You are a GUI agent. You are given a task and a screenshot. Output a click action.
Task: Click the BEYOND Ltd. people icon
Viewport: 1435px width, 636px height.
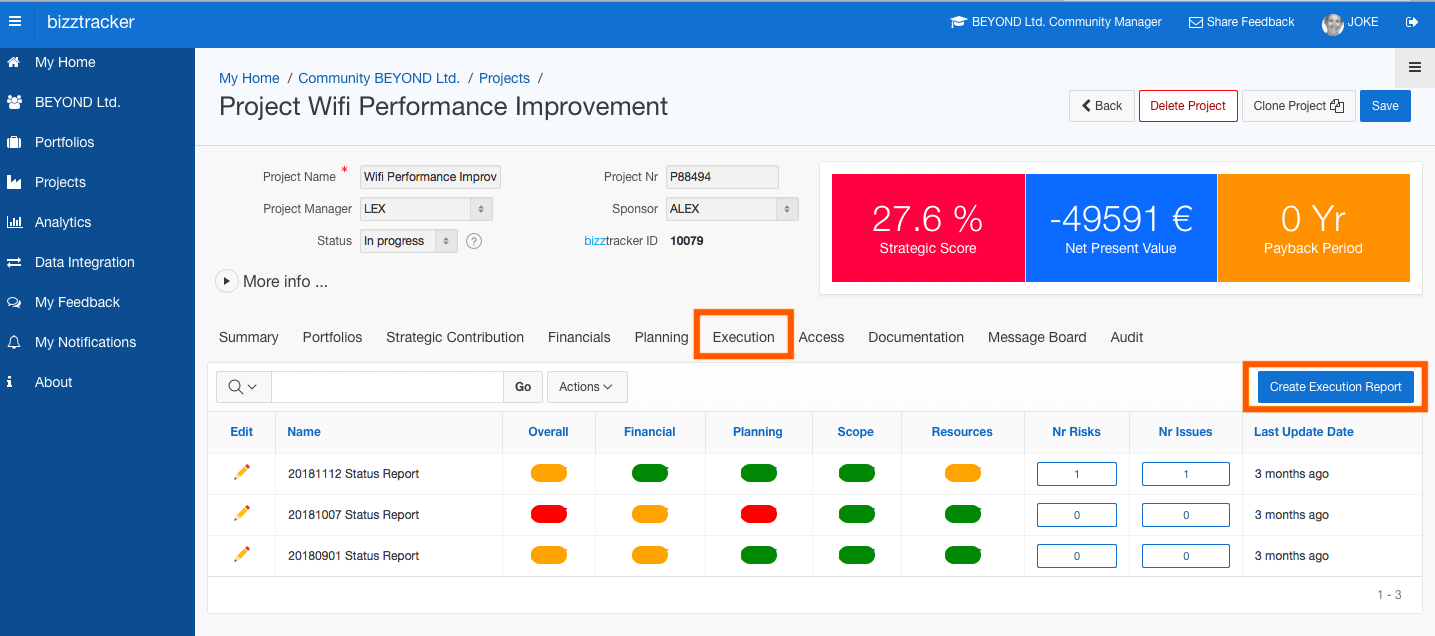(14, 102)
